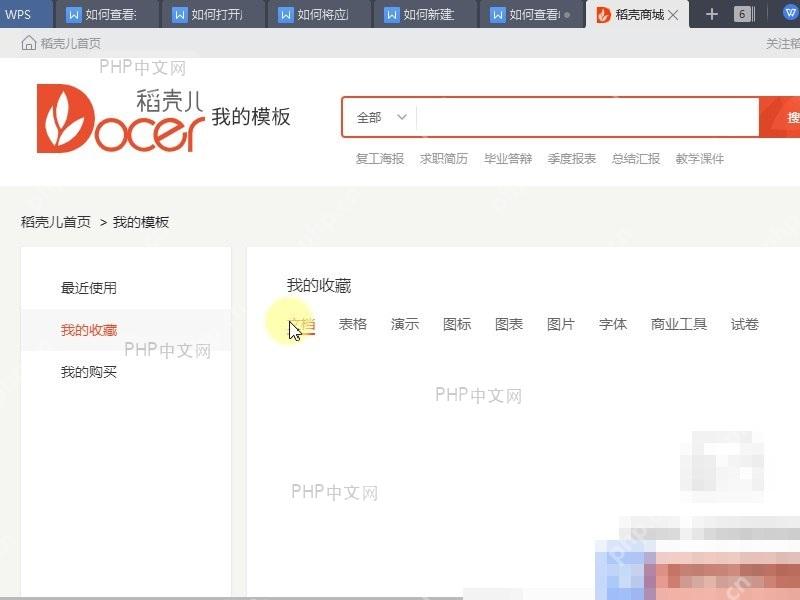Click the plus icon to add new tab
This screenshot has height=600, width=800.
click(x=712, y=14)
